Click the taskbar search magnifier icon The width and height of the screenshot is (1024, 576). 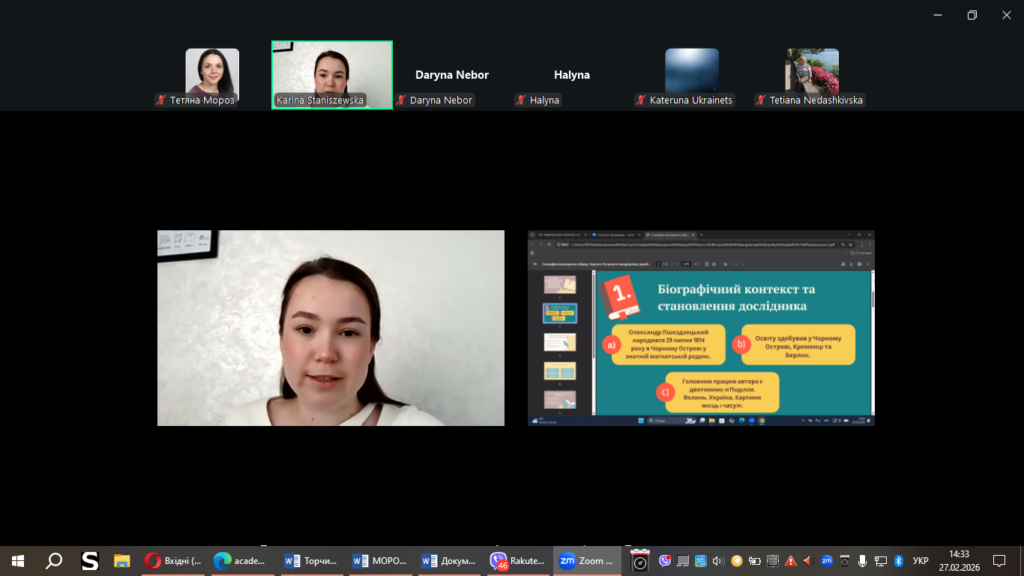[54, 560]
